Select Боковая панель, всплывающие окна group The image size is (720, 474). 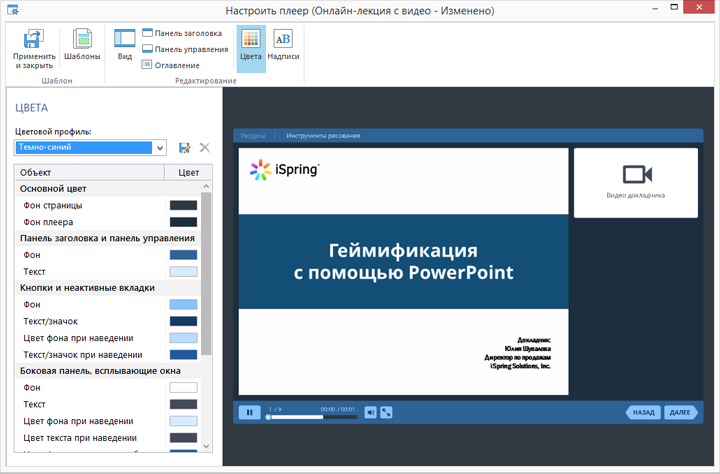pyautogui.click(x=108, y=371)
